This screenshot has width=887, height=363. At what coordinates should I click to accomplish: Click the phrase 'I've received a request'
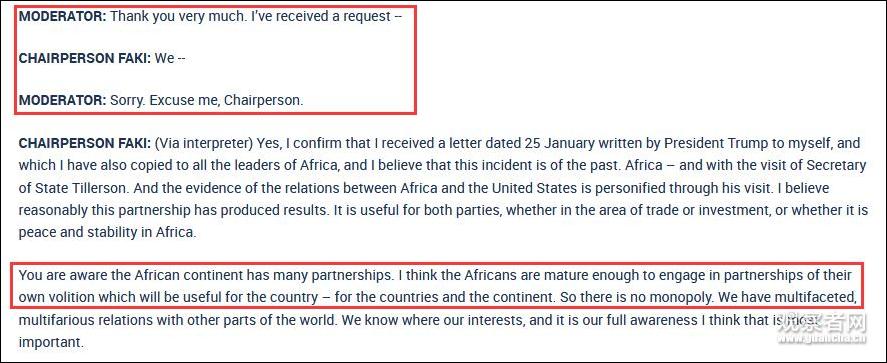point(320,16)
